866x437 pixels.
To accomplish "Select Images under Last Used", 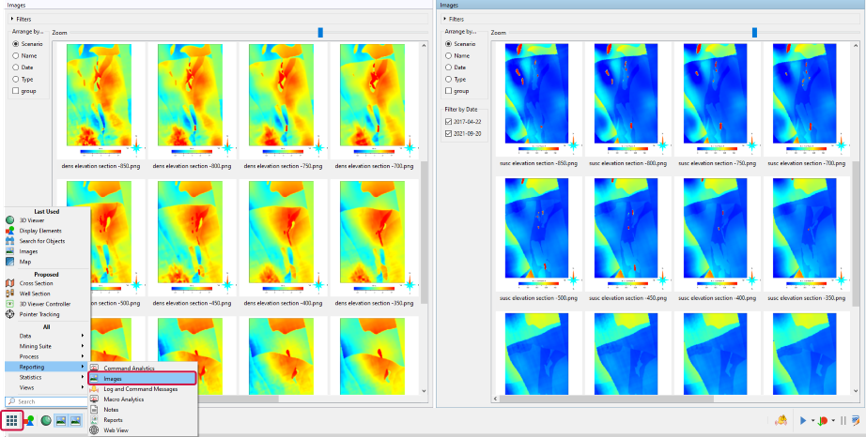I will (47, 251).
